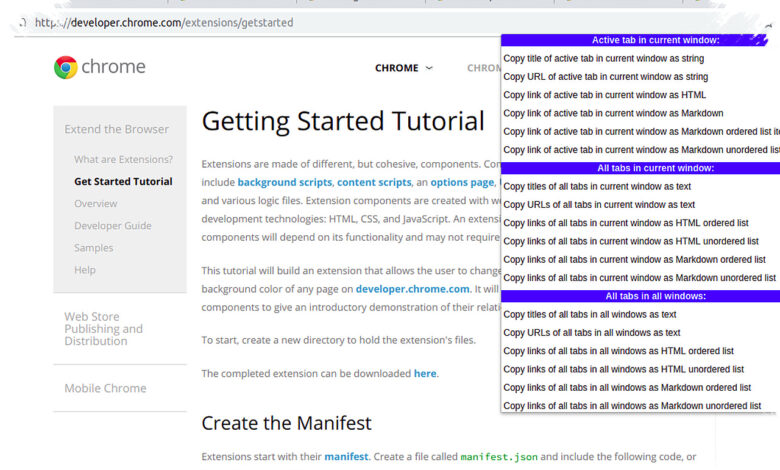The width and height of the screenshot is (780, 470).
Task: Copy URLs of all tabs in all windows
Action: click(x=591, y=333)
